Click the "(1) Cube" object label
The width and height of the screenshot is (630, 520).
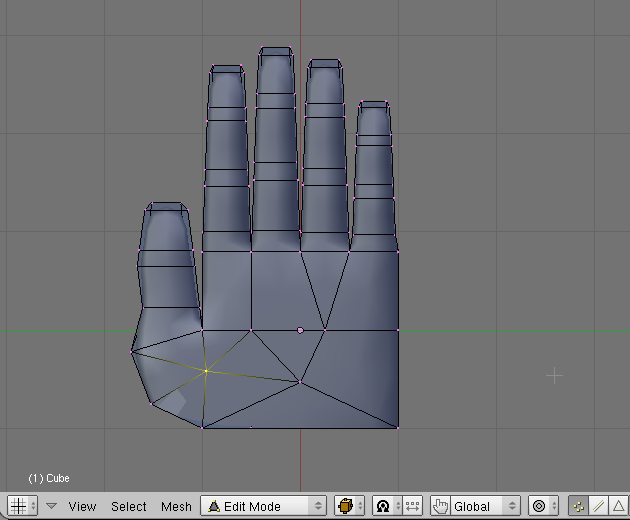coord(49,478)
